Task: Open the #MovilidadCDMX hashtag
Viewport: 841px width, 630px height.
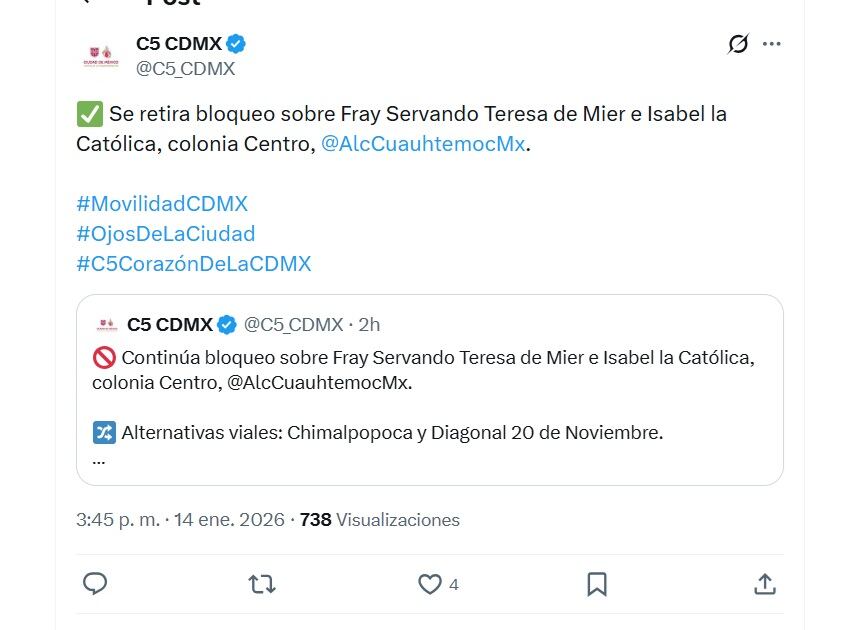Action: coord(162,203)
